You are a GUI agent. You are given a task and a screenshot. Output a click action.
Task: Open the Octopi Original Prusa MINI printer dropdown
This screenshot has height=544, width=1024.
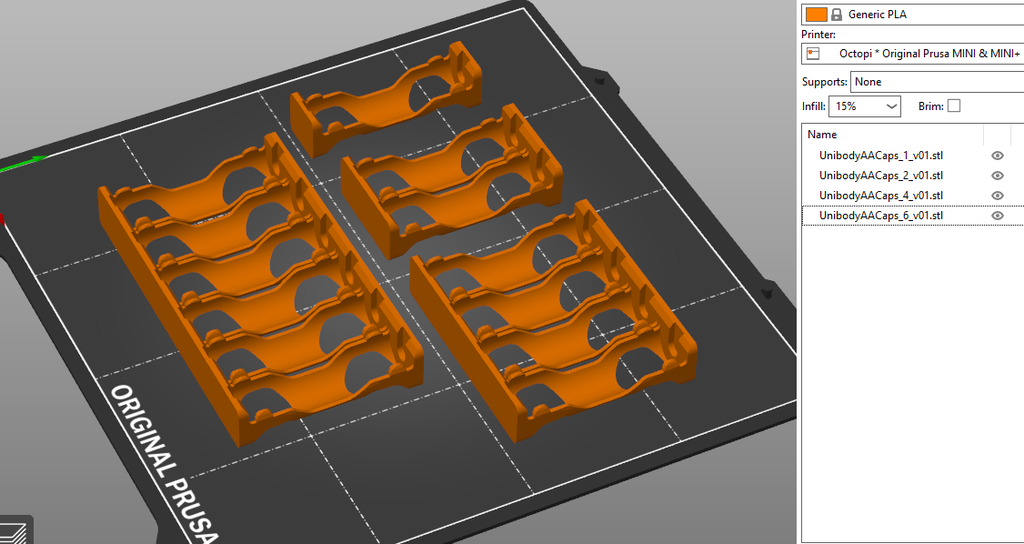coord(913,54)
